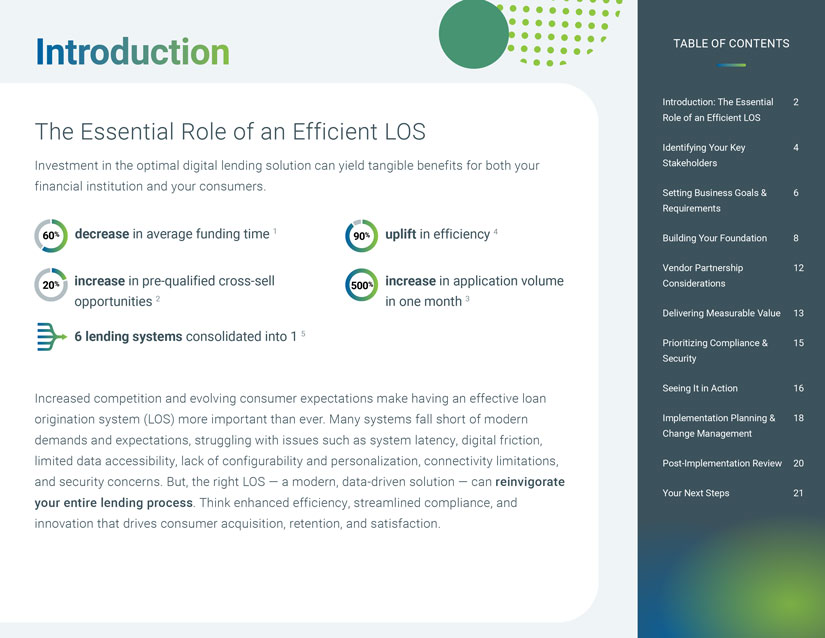The height and width of the screenshot is (638, 825).
Task: Open Prioritizing Compliance & Security section
Action: (x=714, y=350)
